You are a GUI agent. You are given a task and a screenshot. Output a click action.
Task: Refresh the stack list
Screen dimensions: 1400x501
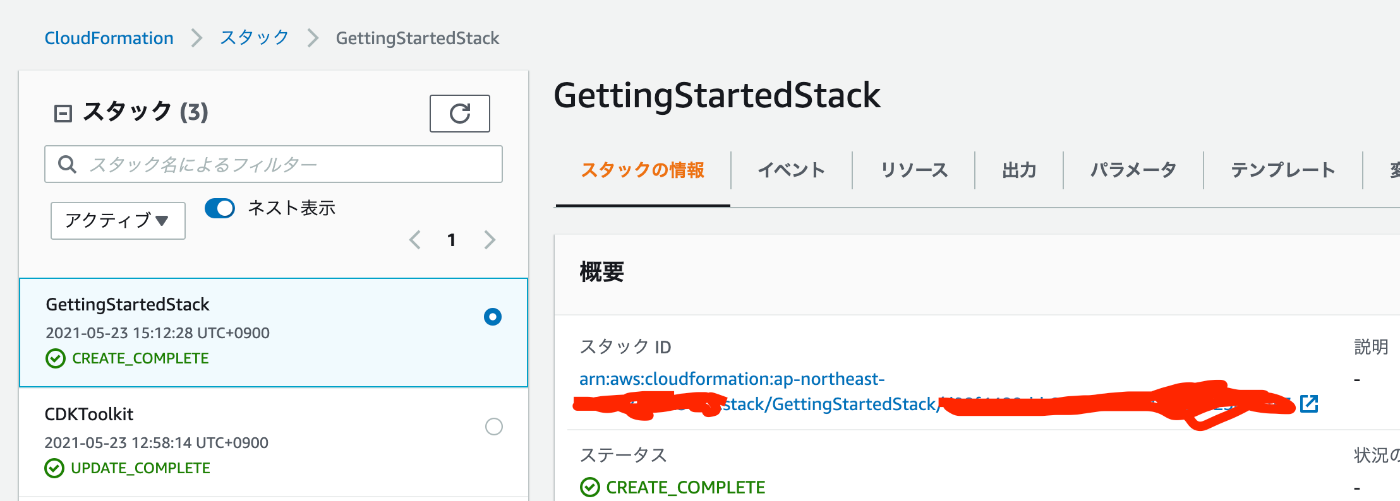[x=459, y=114]
